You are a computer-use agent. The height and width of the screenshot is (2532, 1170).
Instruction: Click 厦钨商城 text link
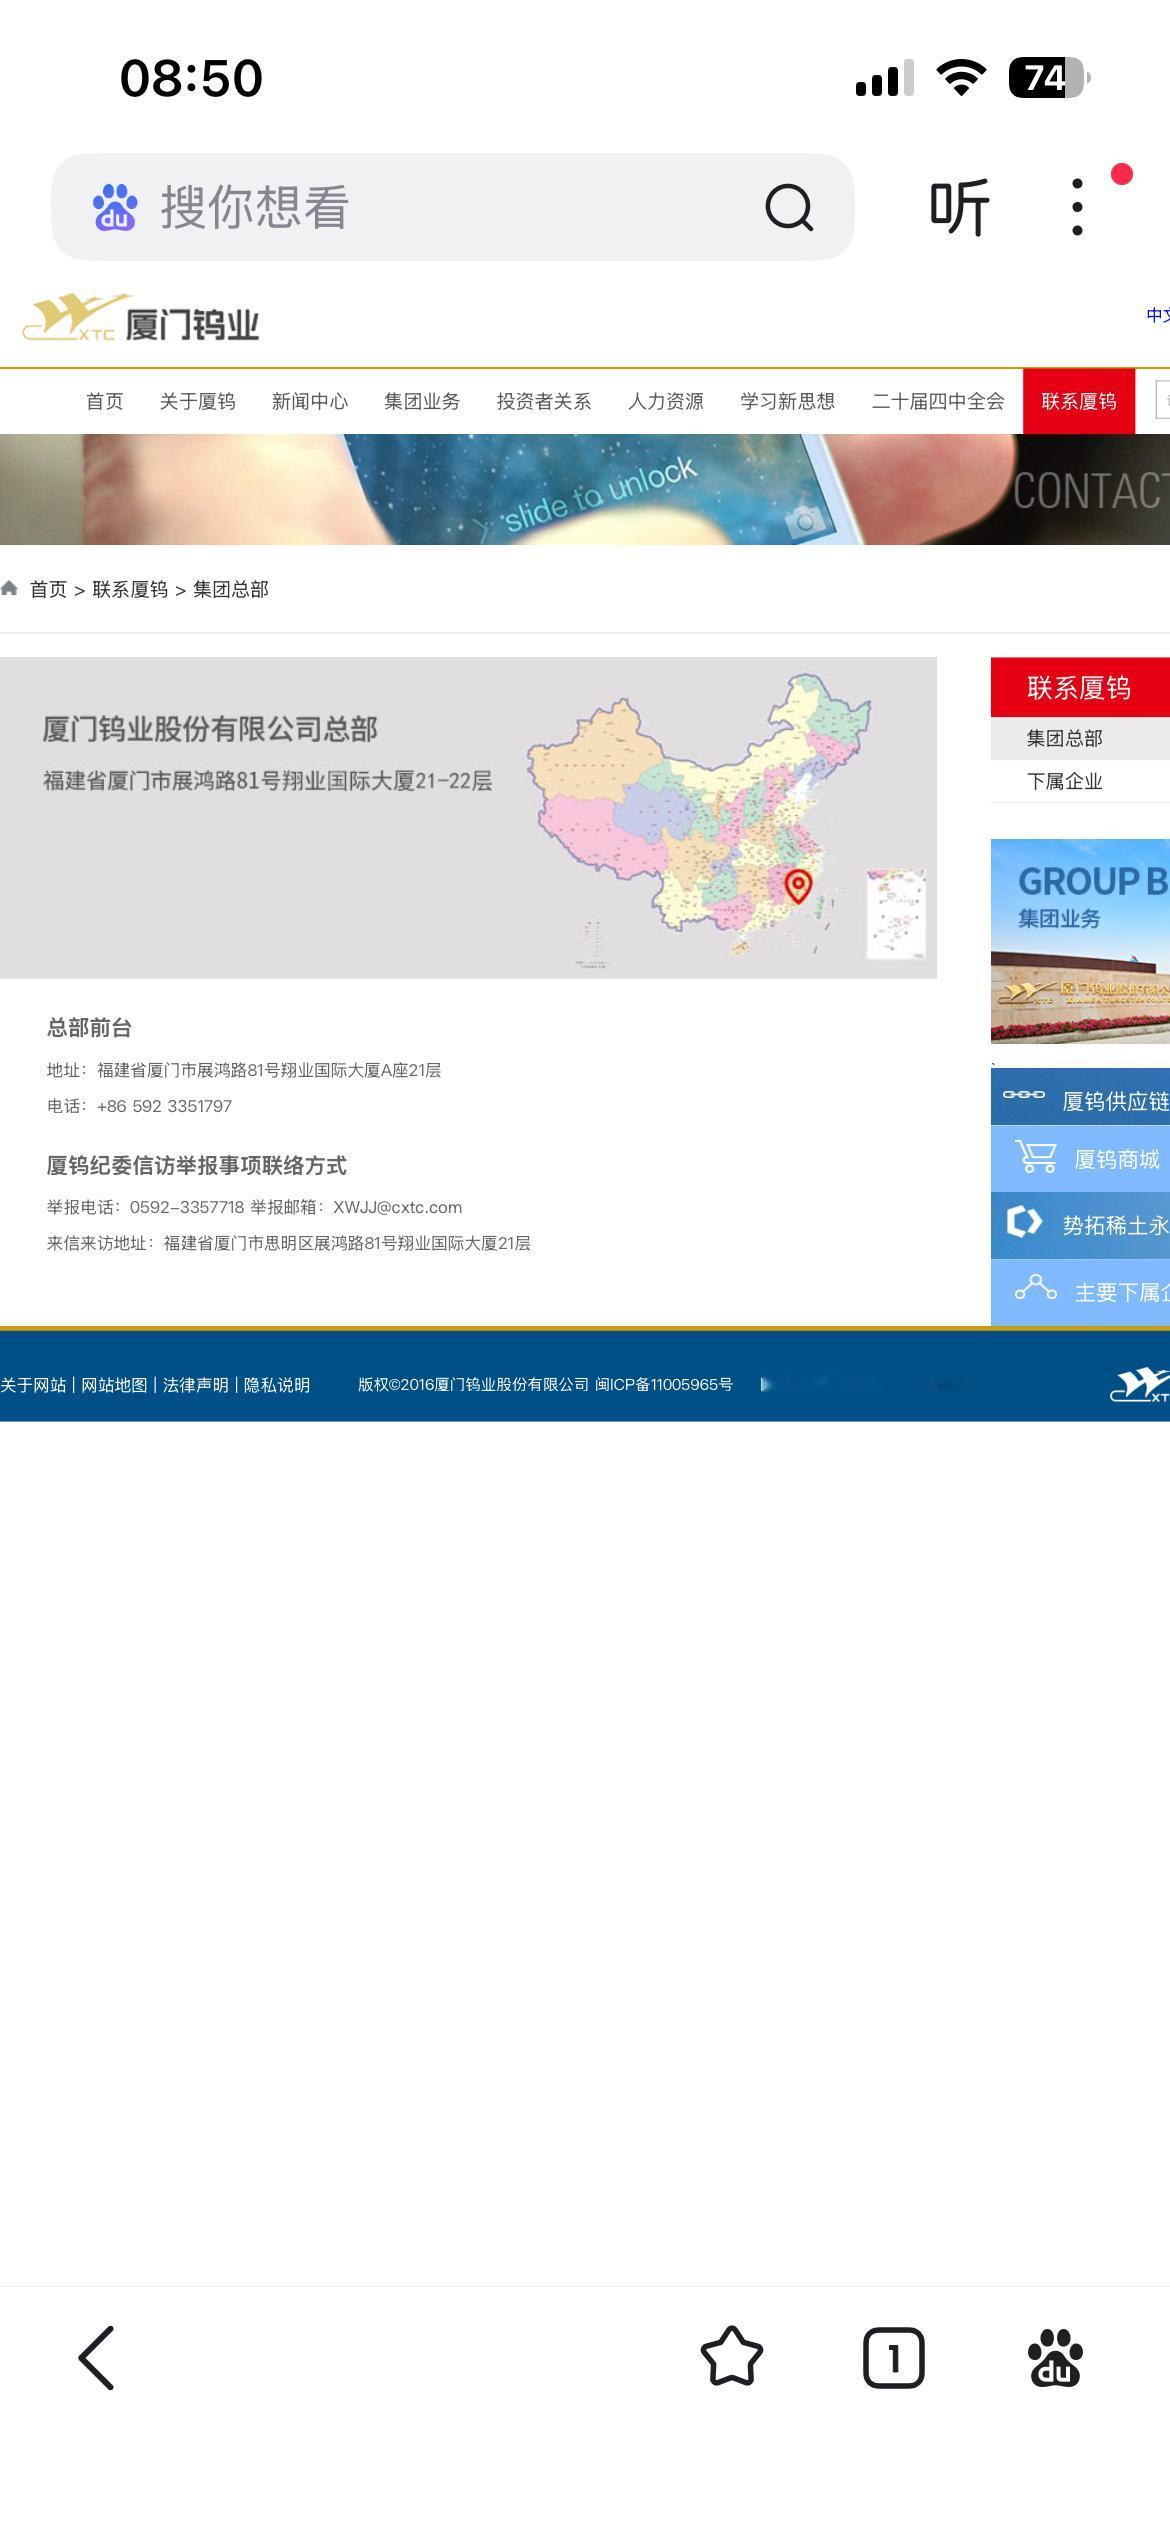(1117, 1159)
